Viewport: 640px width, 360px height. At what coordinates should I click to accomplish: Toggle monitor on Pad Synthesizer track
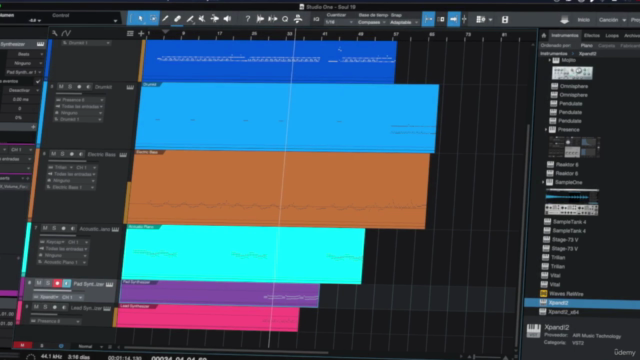67,283
